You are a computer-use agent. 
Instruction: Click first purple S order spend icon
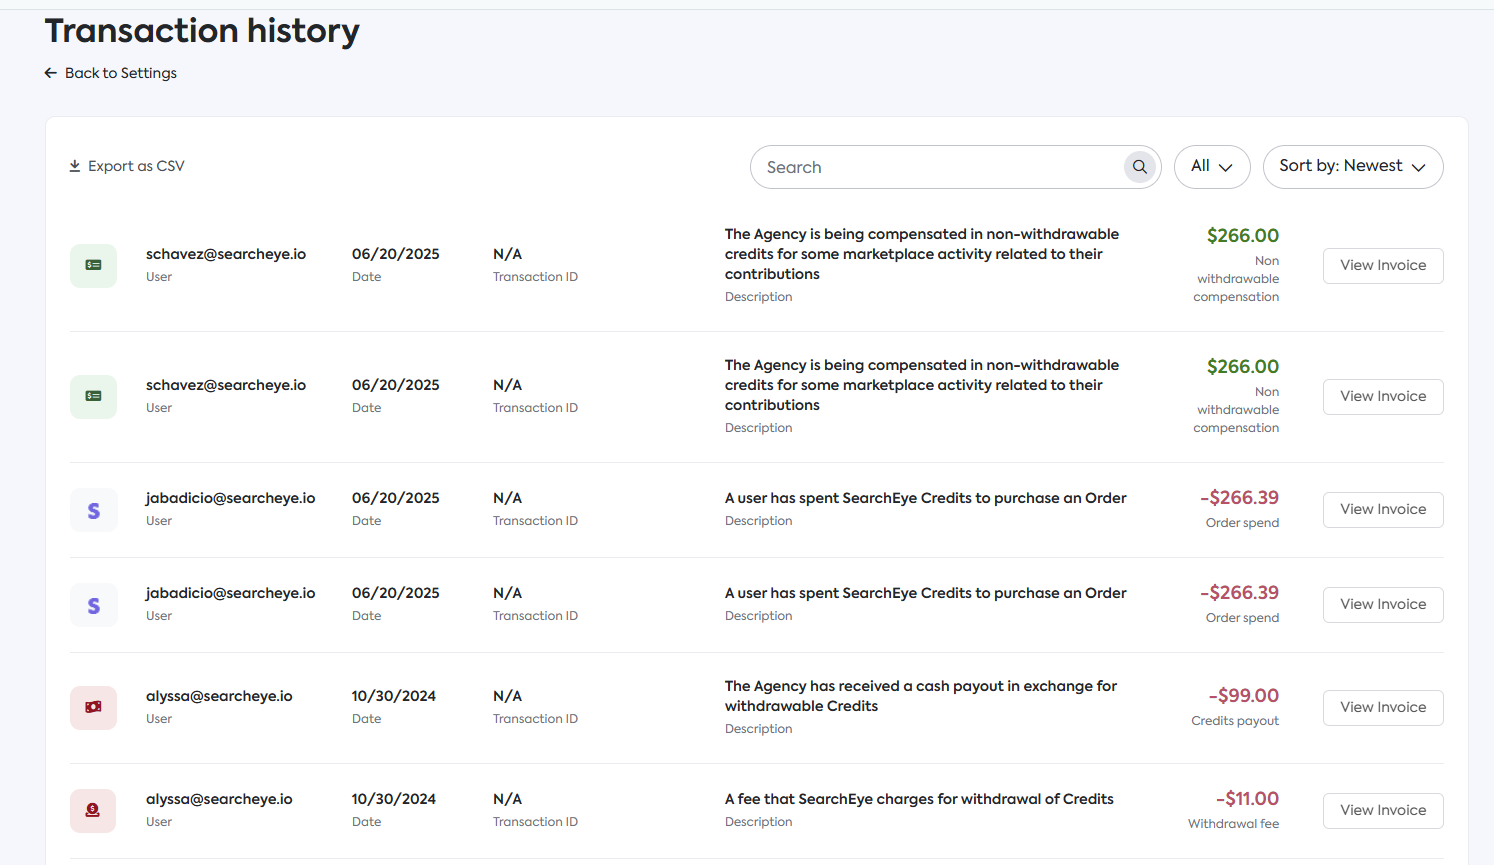pyautogui.click(x=93, y=510)
